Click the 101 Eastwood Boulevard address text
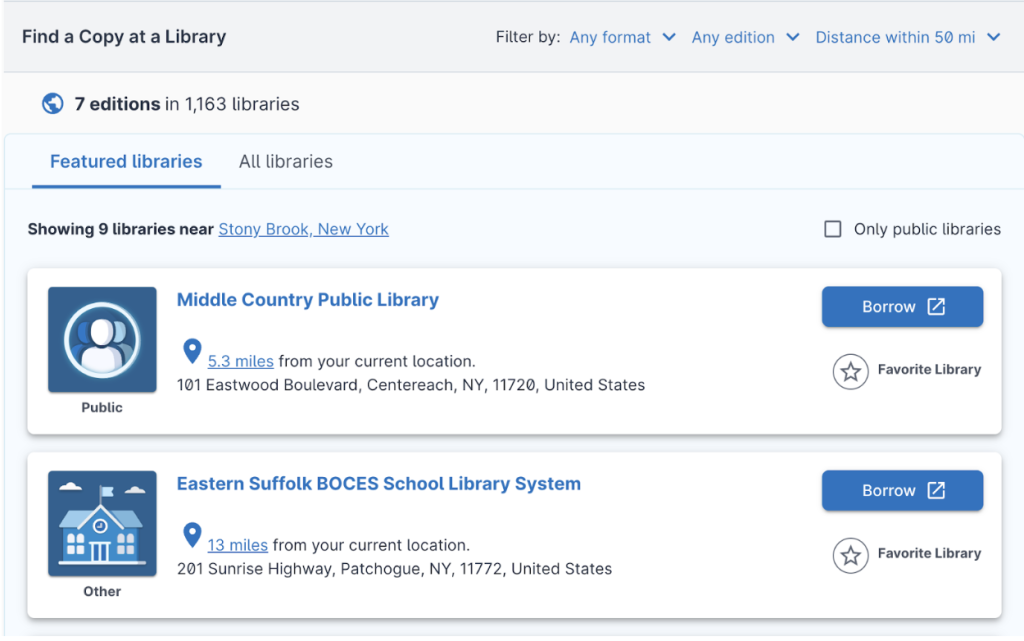The width and height of the screenshot is (1024, 641). (x=411, y=385)
